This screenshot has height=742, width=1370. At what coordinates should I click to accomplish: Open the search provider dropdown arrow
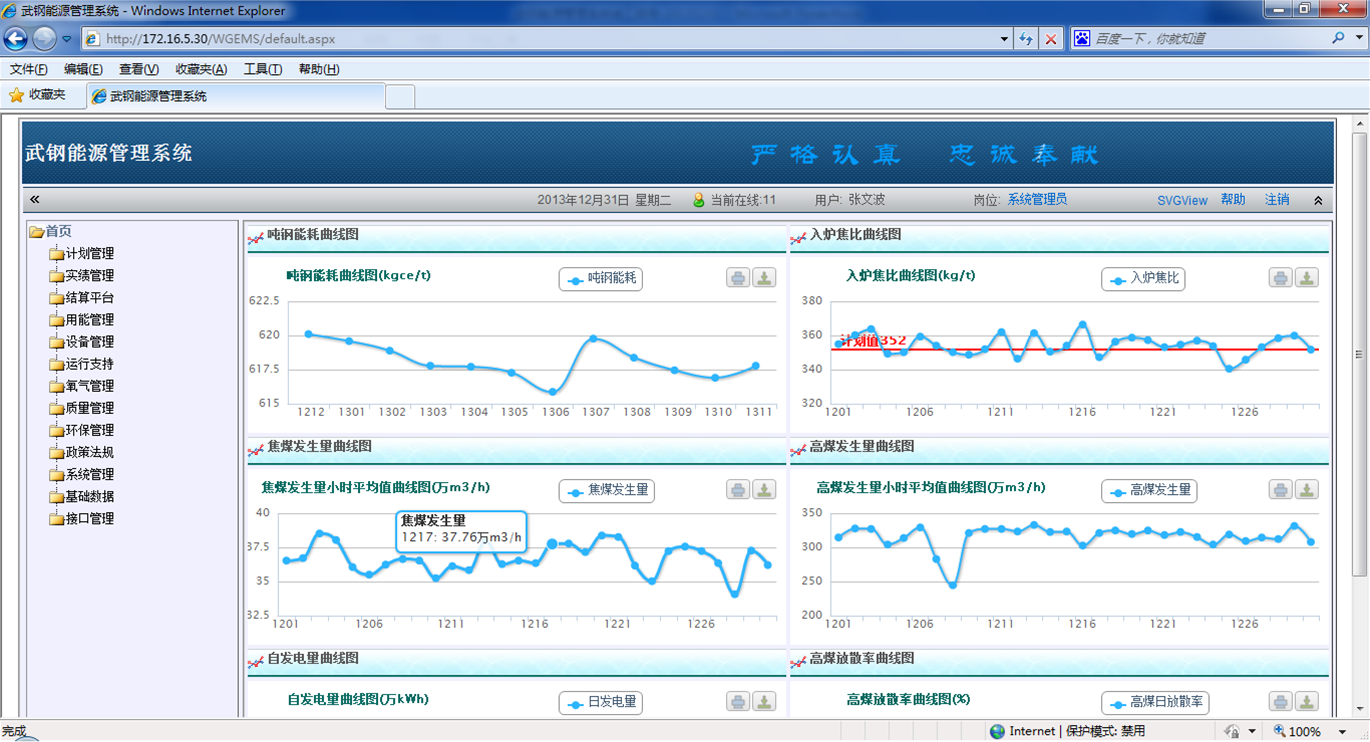click(1359, 38)
